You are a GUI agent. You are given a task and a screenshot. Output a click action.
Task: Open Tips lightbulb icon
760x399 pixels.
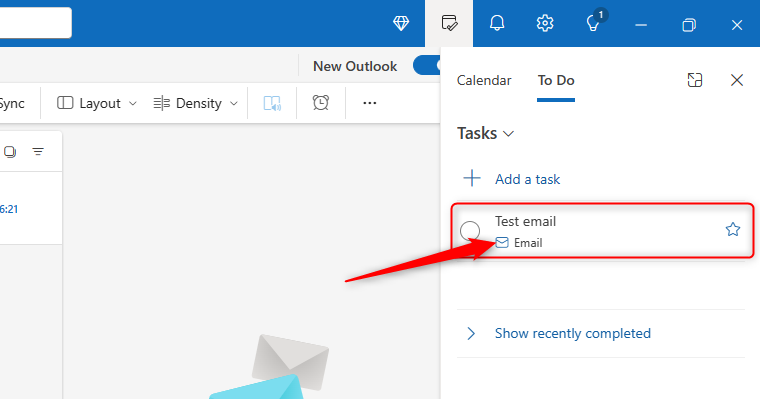(593, 23)
